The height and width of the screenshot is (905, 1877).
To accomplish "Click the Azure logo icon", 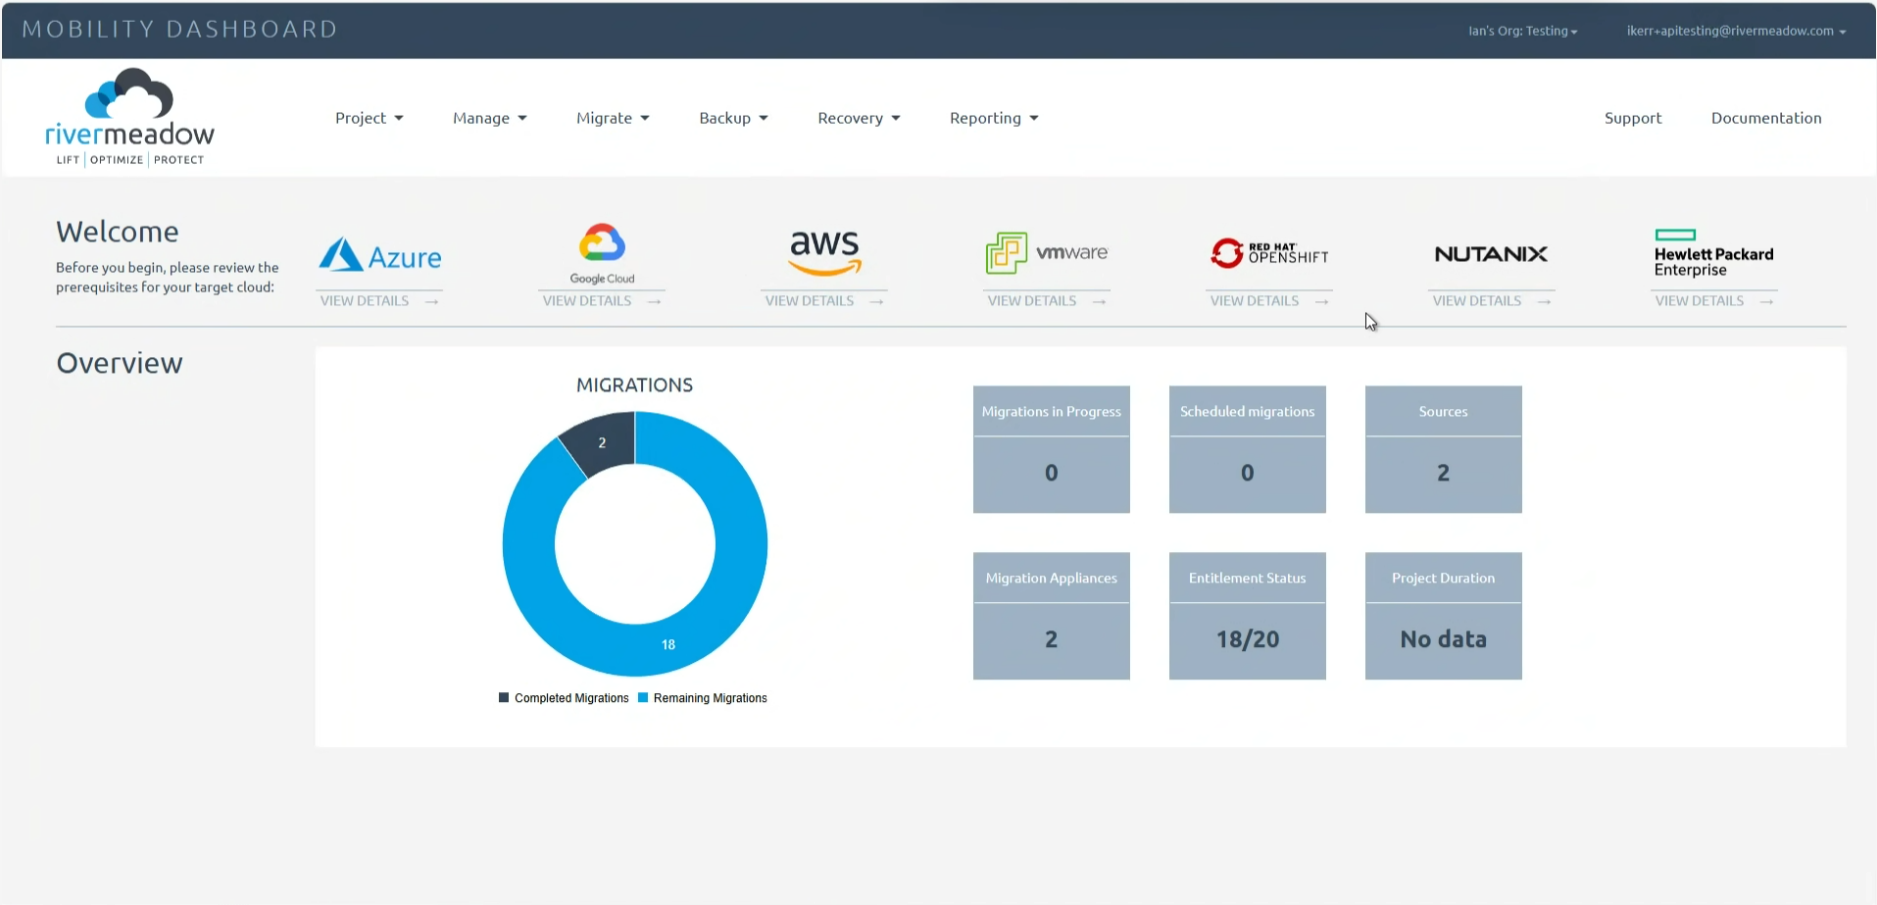I will [x=341, y=255].
